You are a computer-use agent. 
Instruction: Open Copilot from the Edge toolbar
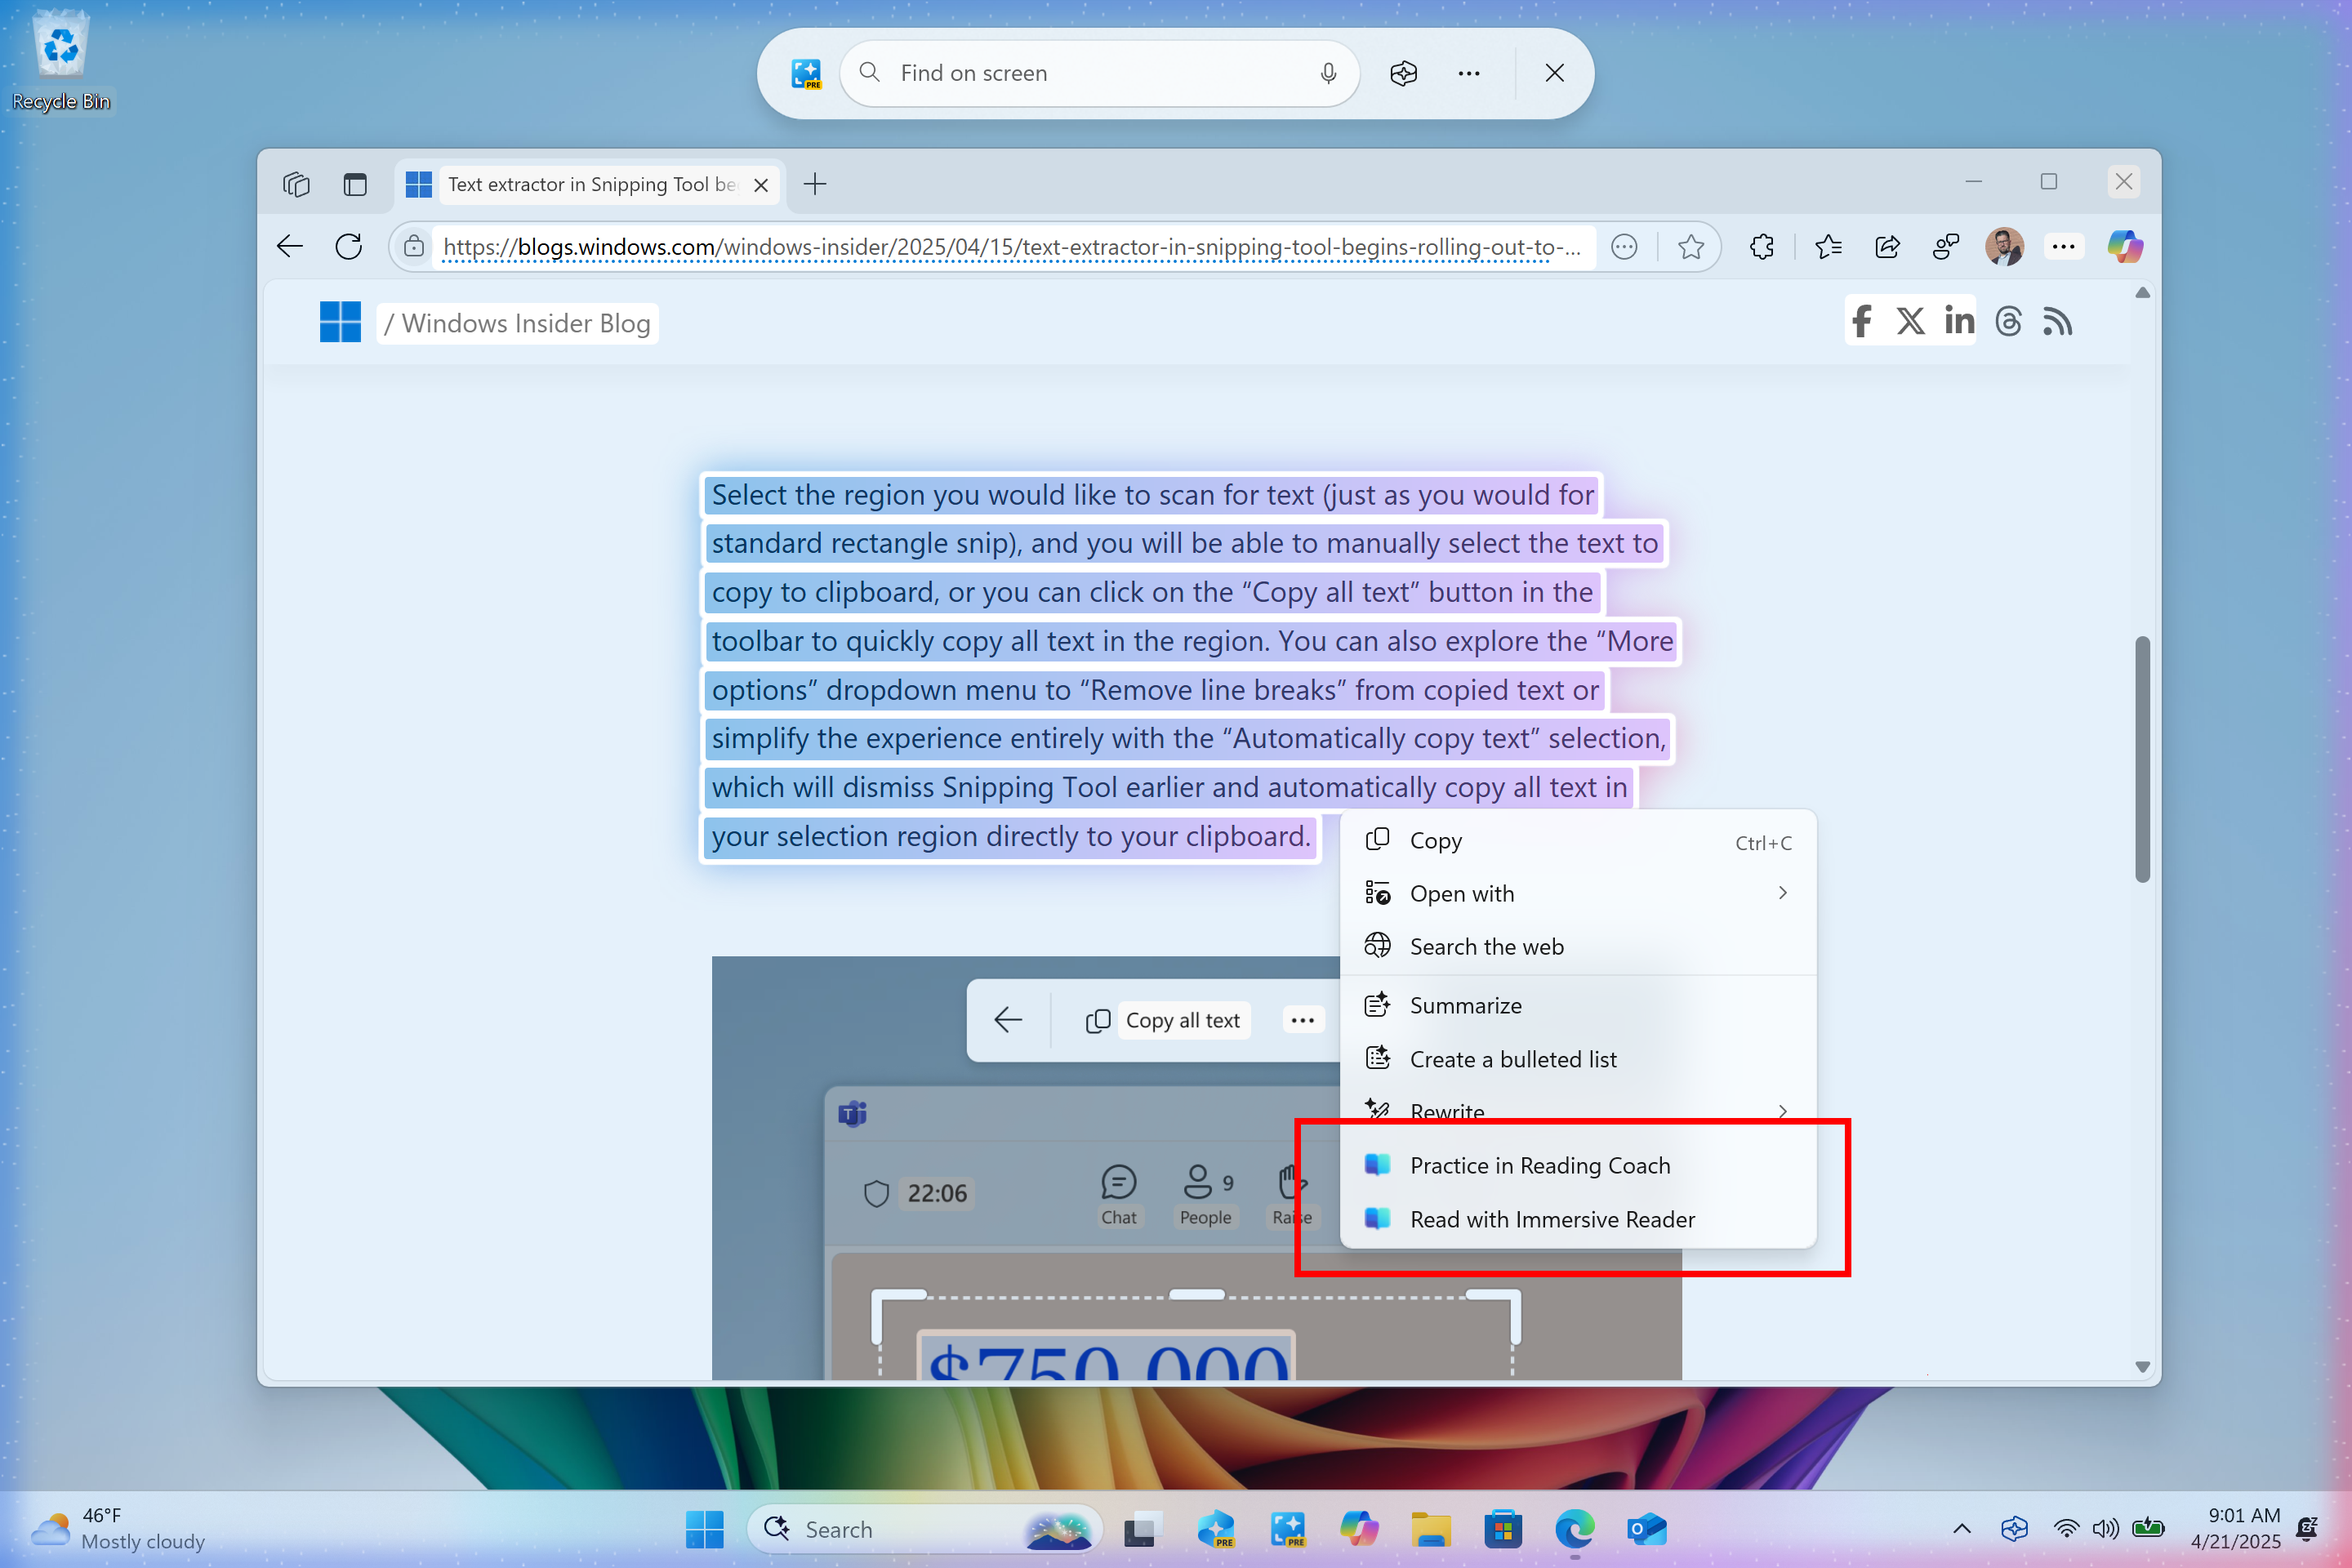pos(2123,246)
